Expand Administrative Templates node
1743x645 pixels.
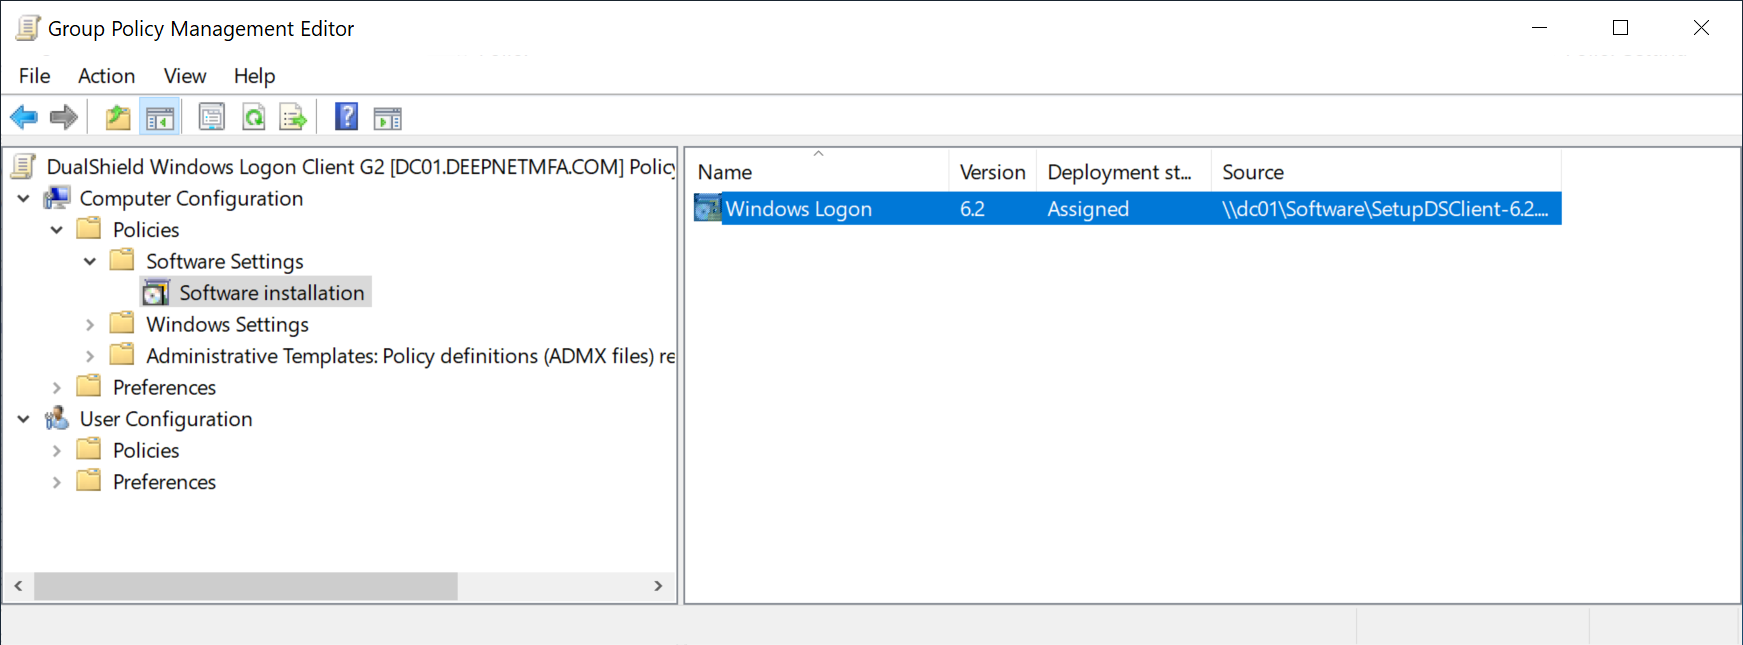tap(90, 356)
